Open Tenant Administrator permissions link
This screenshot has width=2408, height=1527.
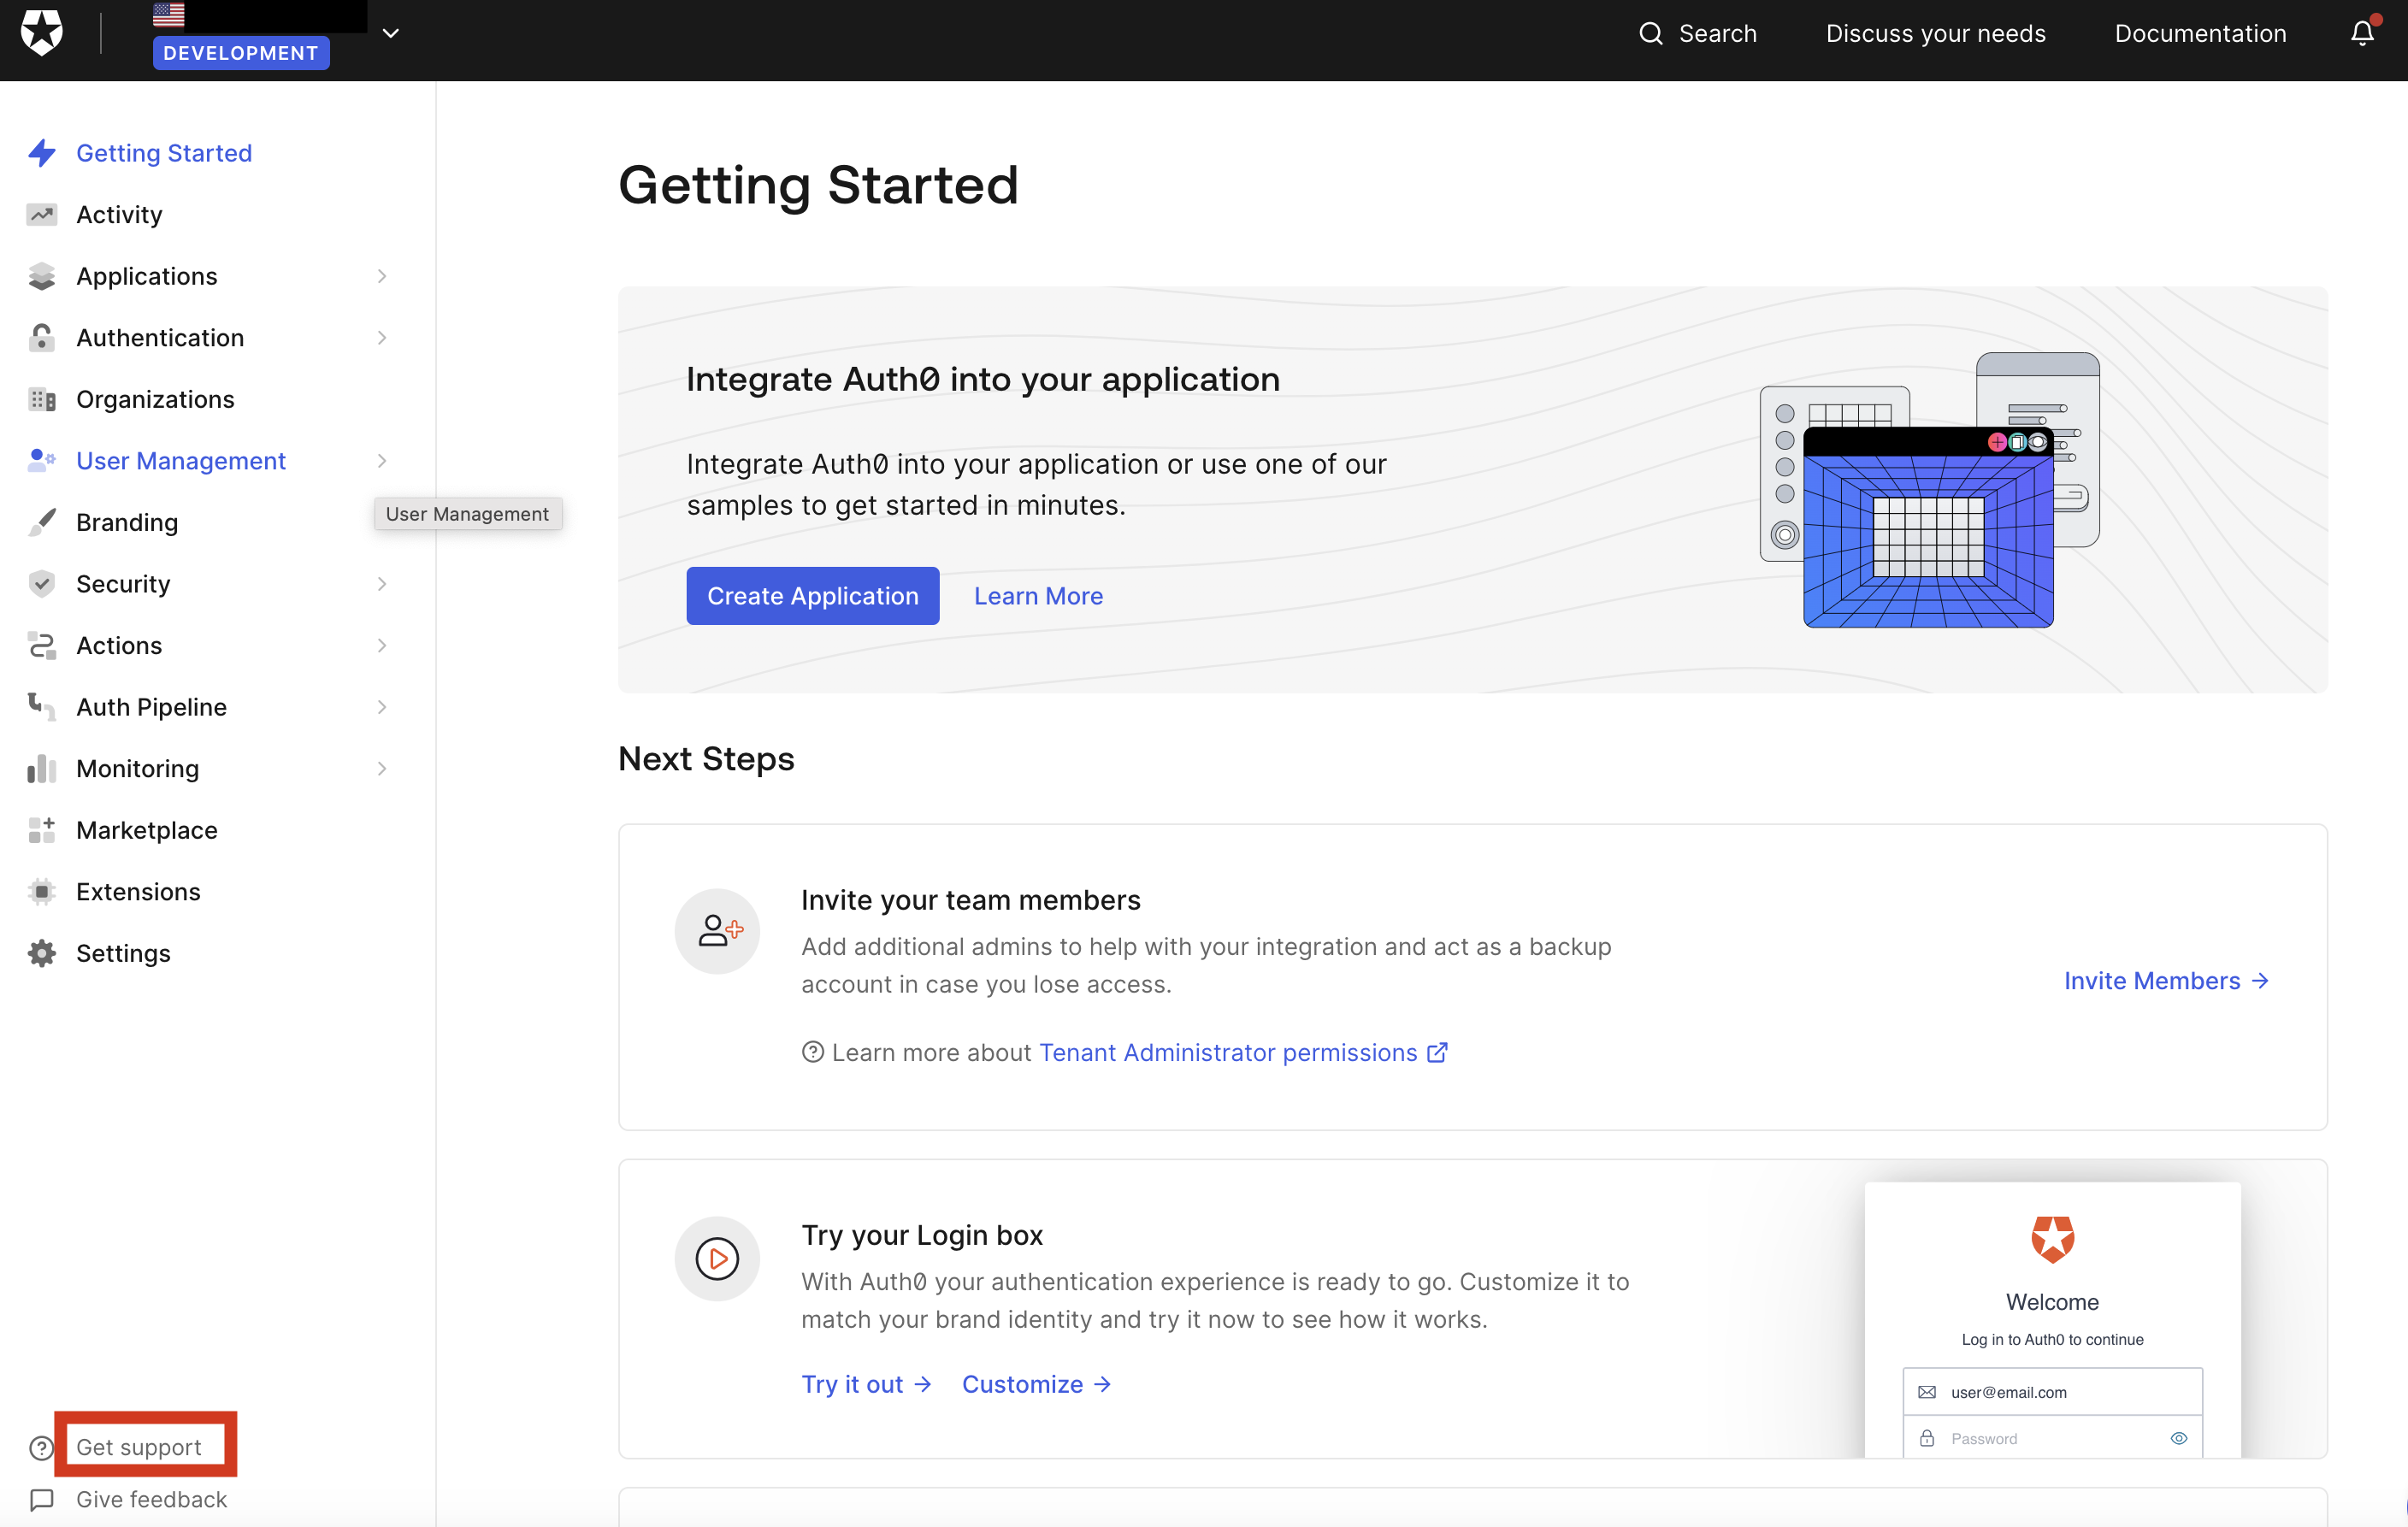point(1244,1052)
